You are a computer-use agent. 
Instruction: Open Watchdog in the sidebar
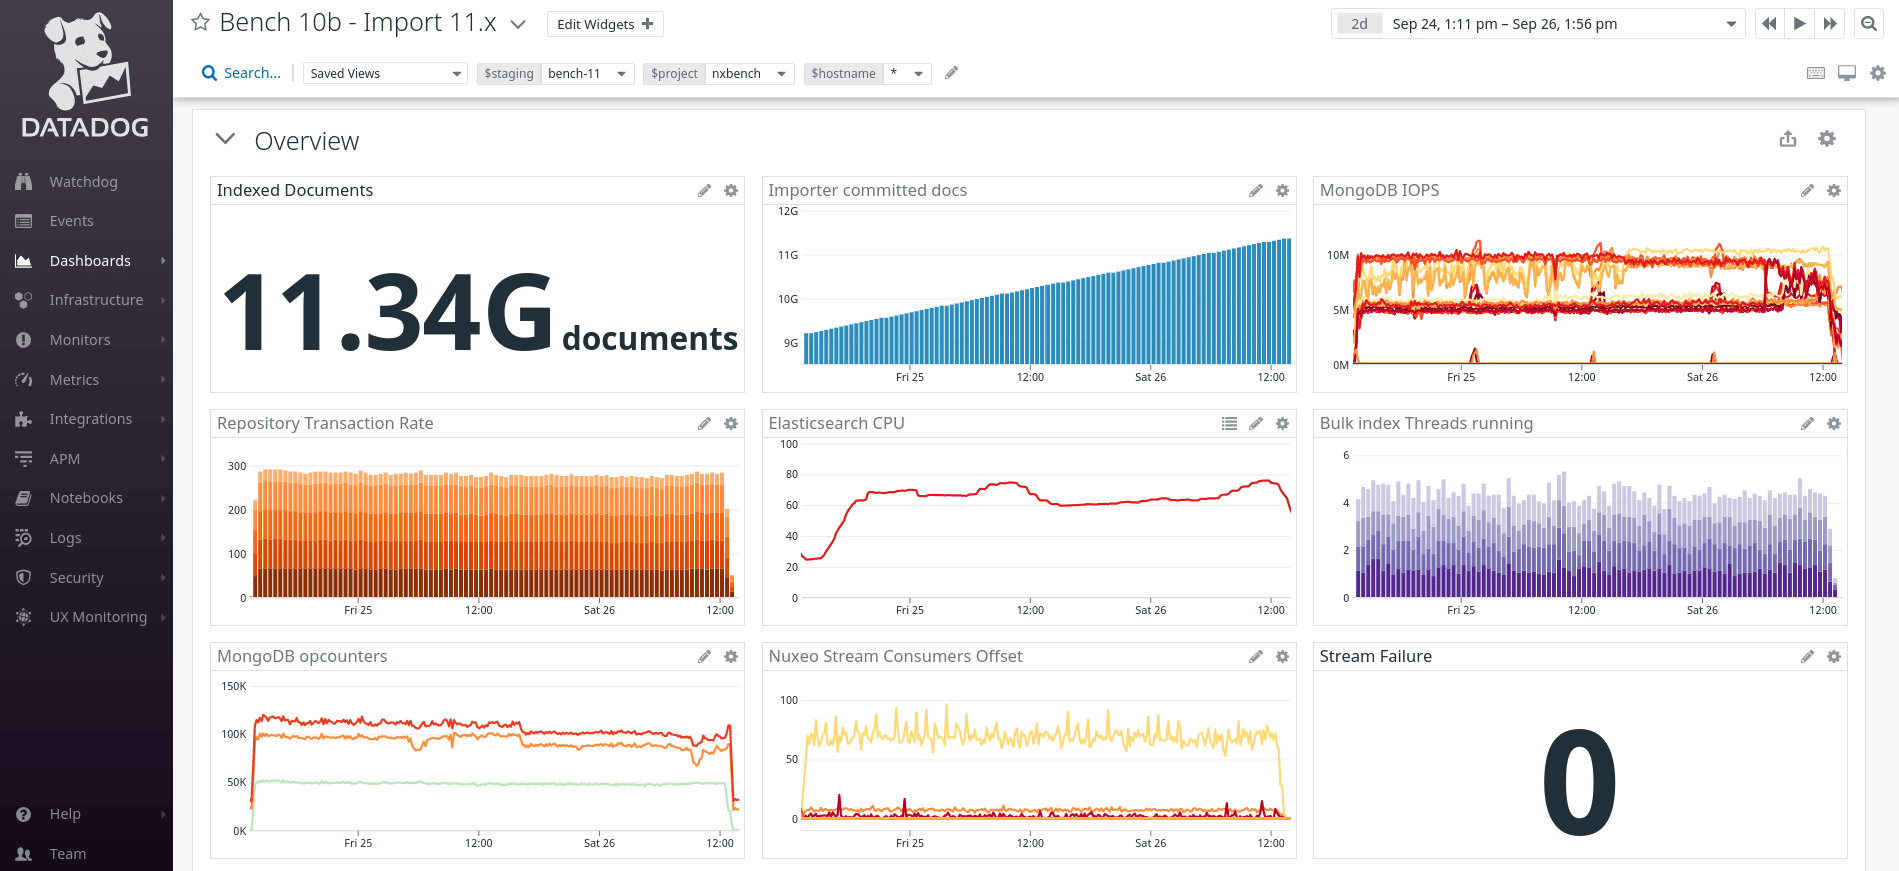[x=86, y=182]
